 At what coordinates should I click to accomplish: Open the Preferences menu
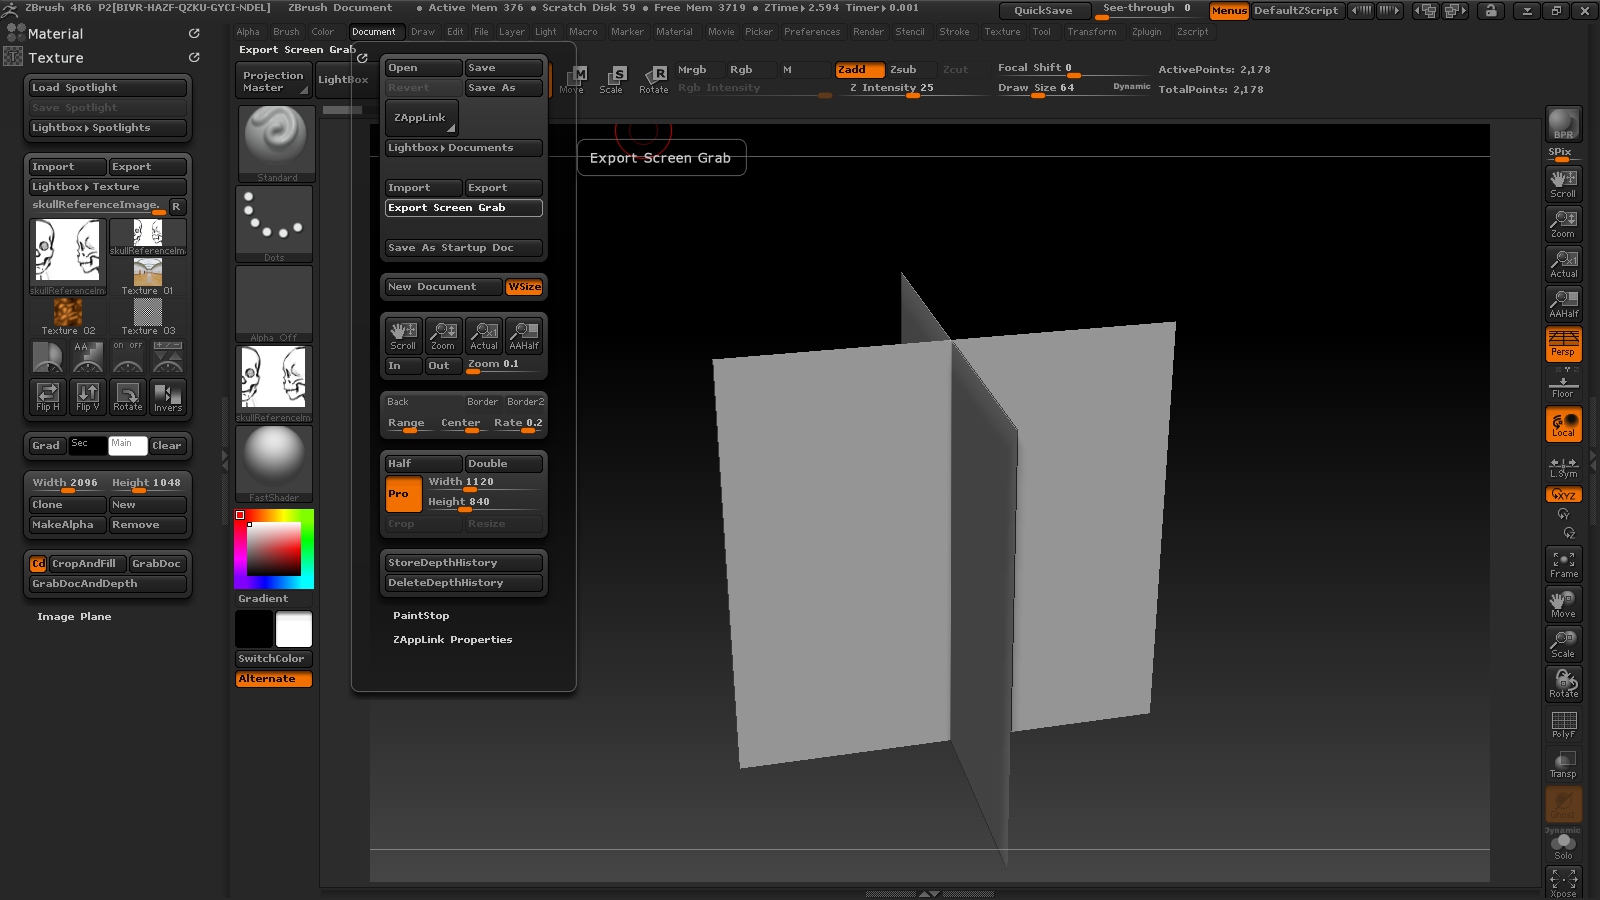pyautogui.click(x=812, y=32)
